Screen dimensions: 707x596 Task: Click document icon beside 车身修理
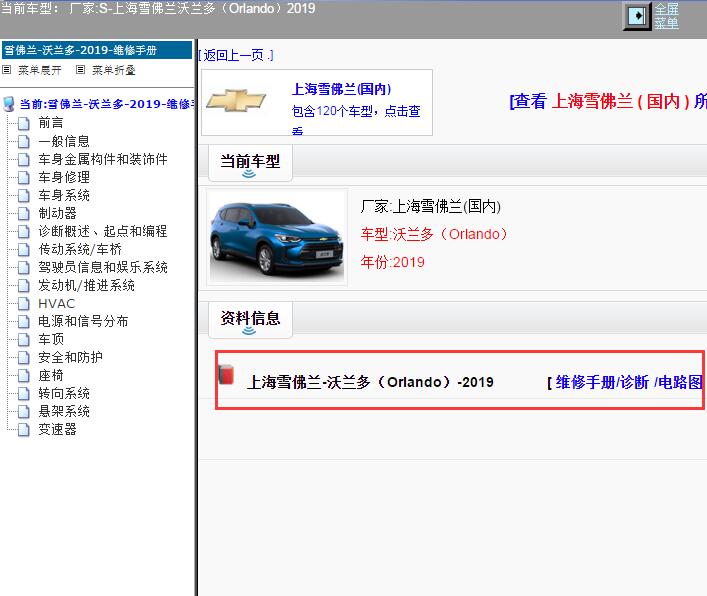click(24, 177)
